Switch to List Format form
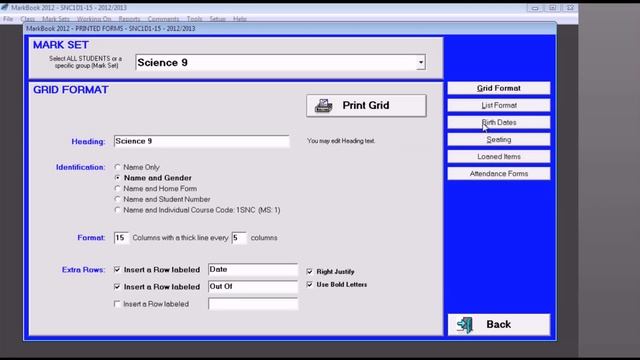 coord(498,105)
